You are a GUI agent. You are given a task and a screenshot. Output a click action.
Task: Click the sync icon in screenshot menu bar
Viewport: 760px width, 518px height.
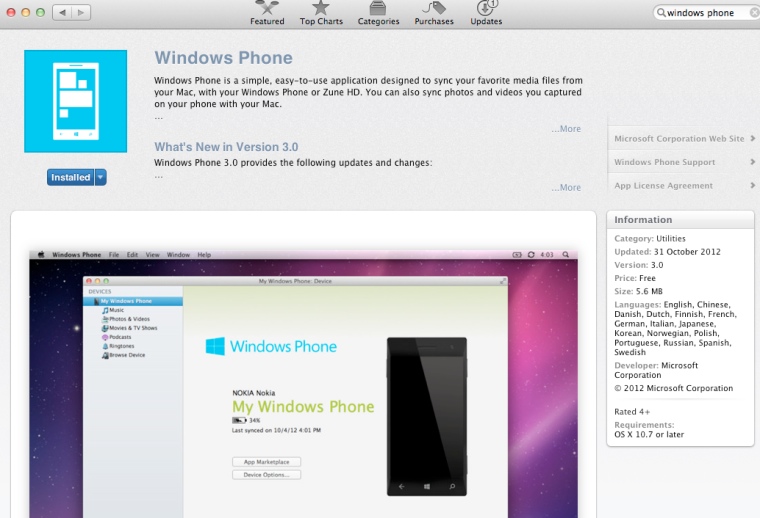(x=531, y=254)
